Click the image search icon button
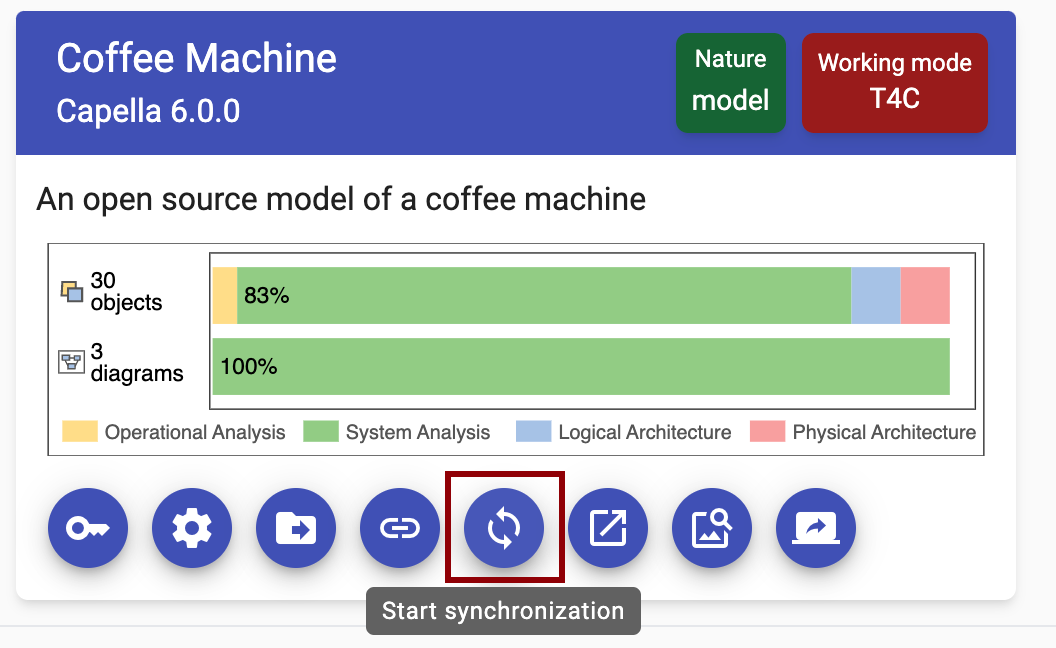 pyautogui.click(x=712, y=528)
